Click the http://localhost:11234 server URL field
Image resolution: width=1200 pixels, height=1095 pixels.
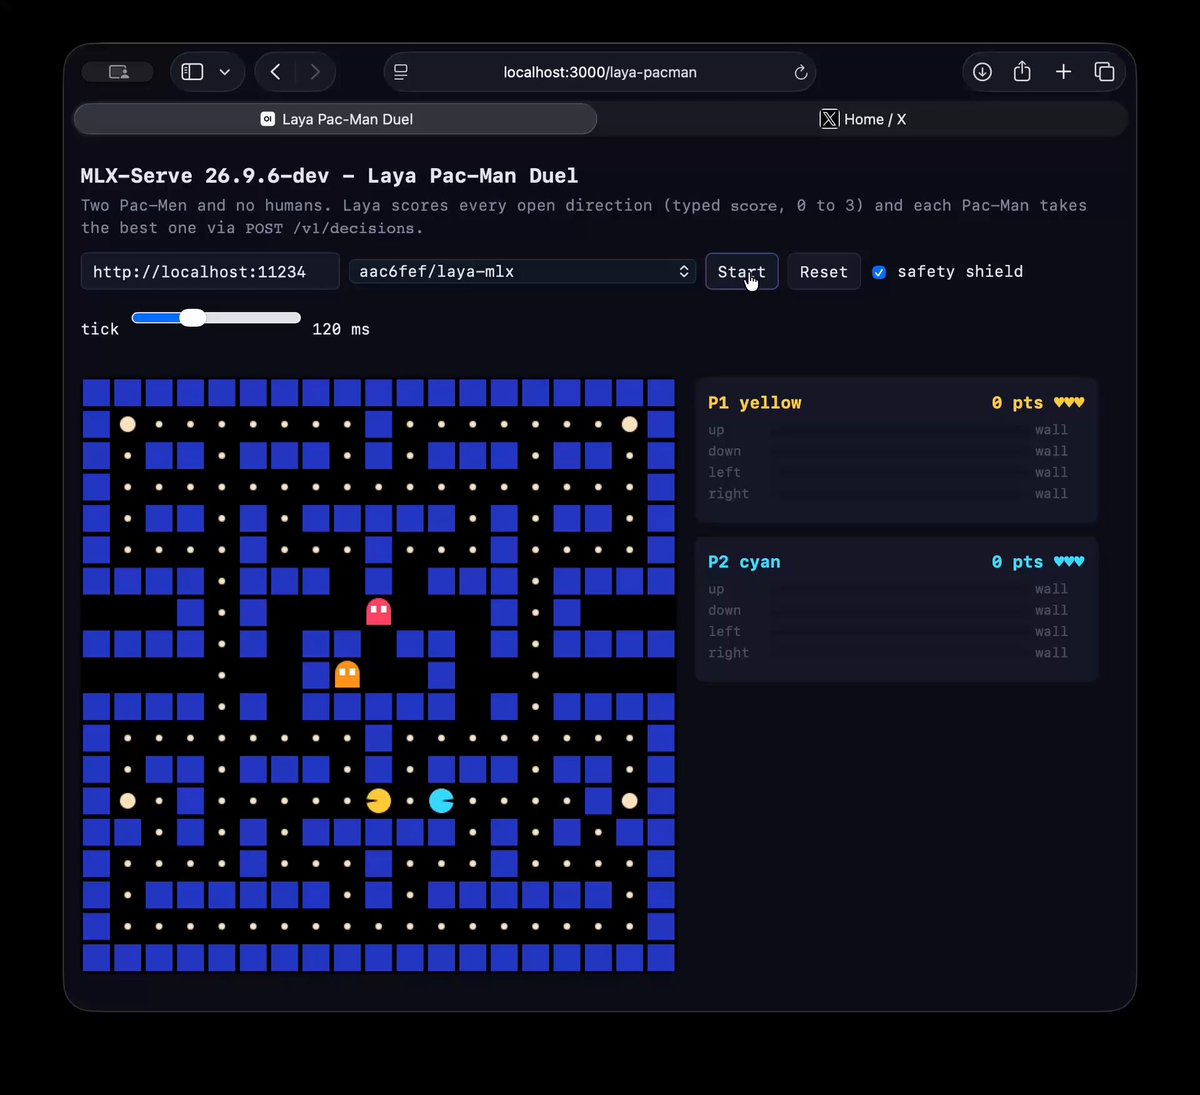coord(210,272)
